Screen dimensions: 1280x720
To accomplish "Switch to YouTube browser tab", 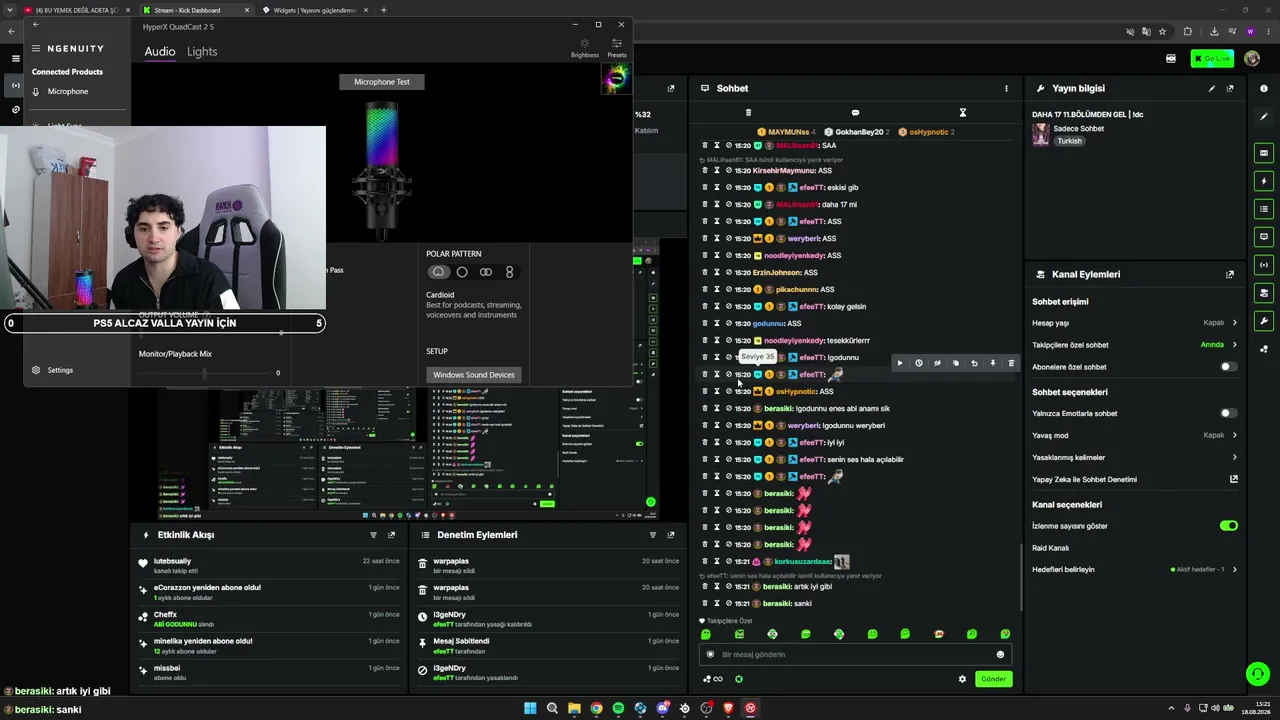I will pos(77,10).
